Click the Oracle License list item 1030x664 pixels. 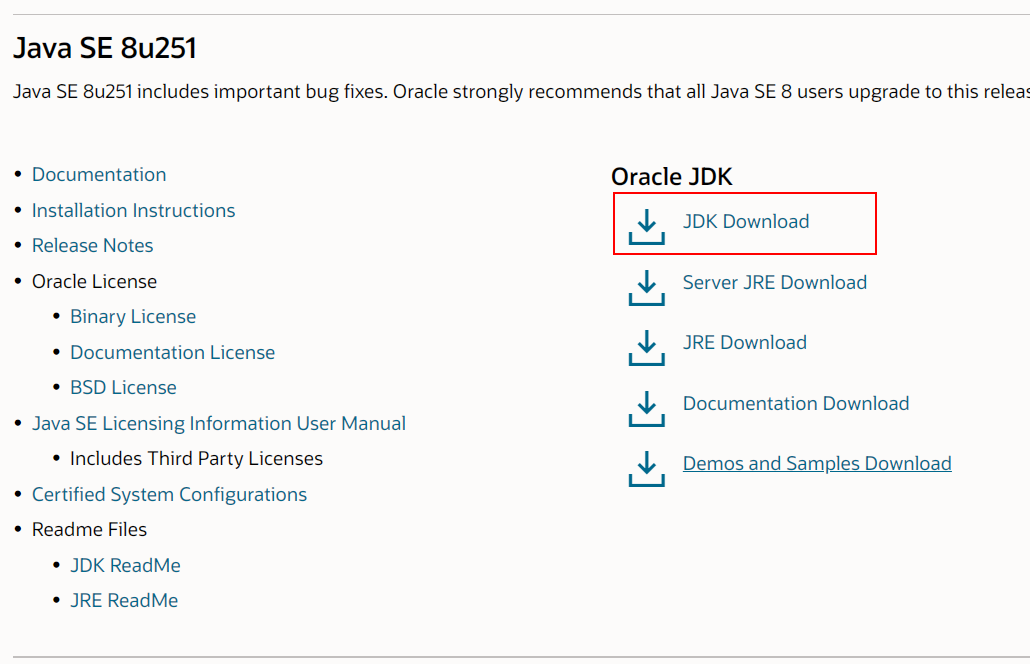(x=95, y=282)
